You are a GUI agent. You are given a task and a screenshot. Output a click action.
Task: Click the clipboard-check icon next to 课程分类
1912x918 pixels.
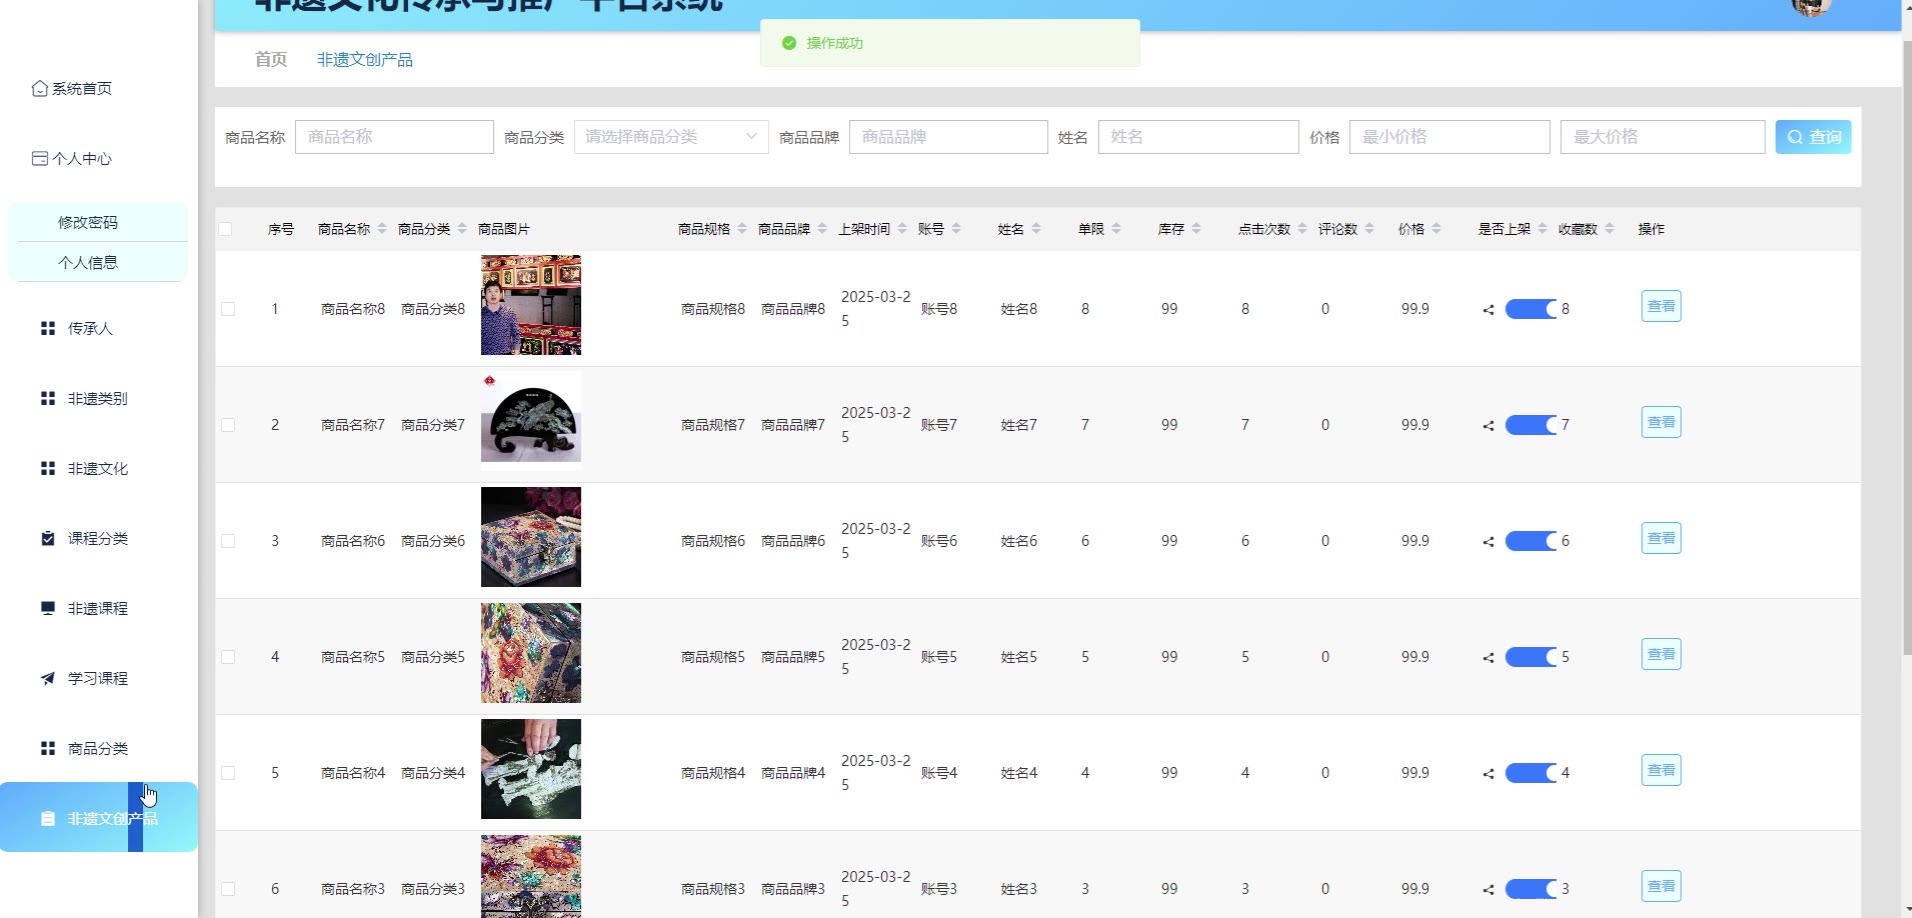[x=47, y=539]
